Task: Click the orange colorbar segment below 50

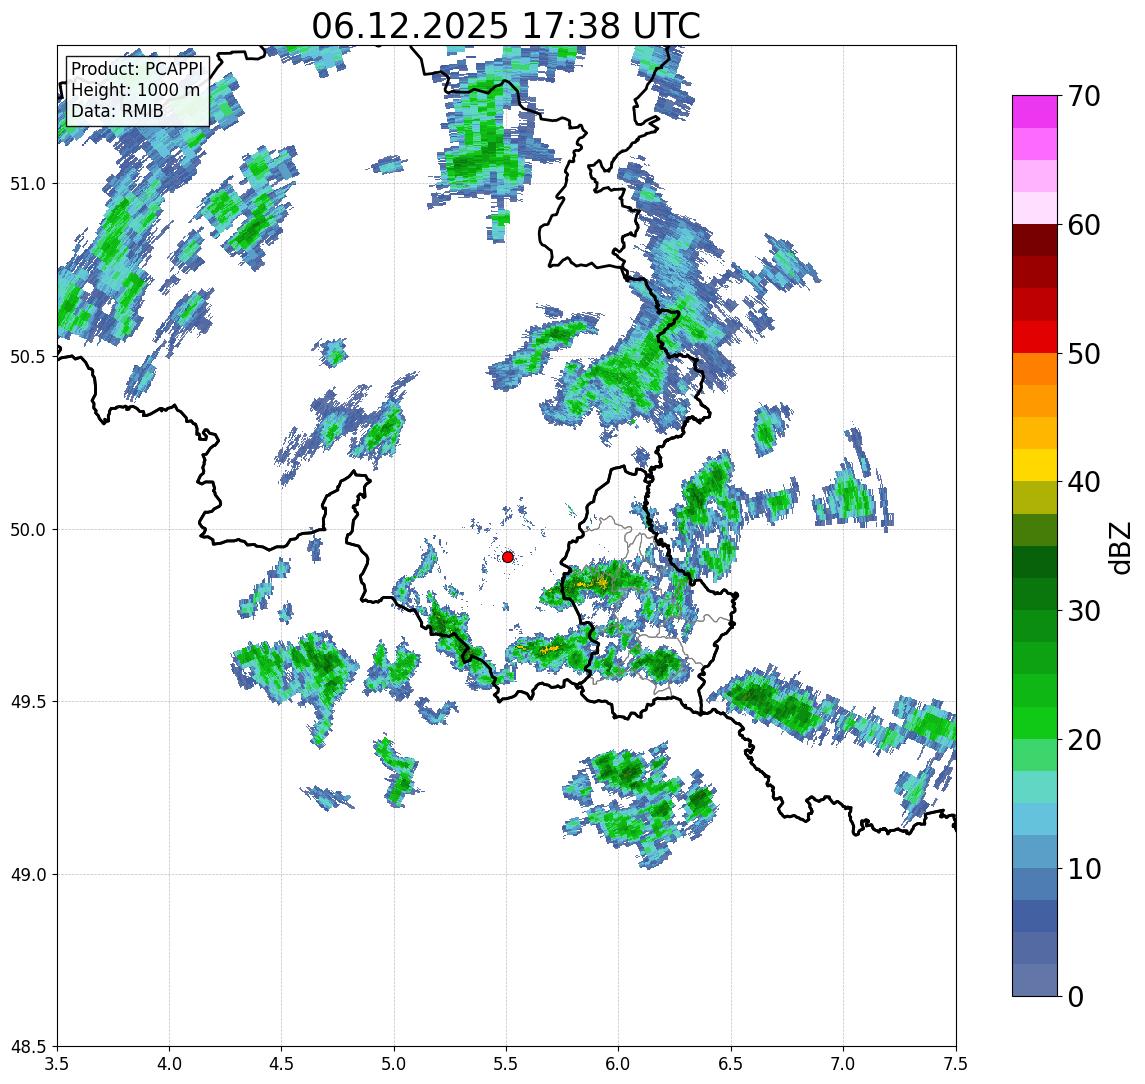Action: [x=1035, y=370]
